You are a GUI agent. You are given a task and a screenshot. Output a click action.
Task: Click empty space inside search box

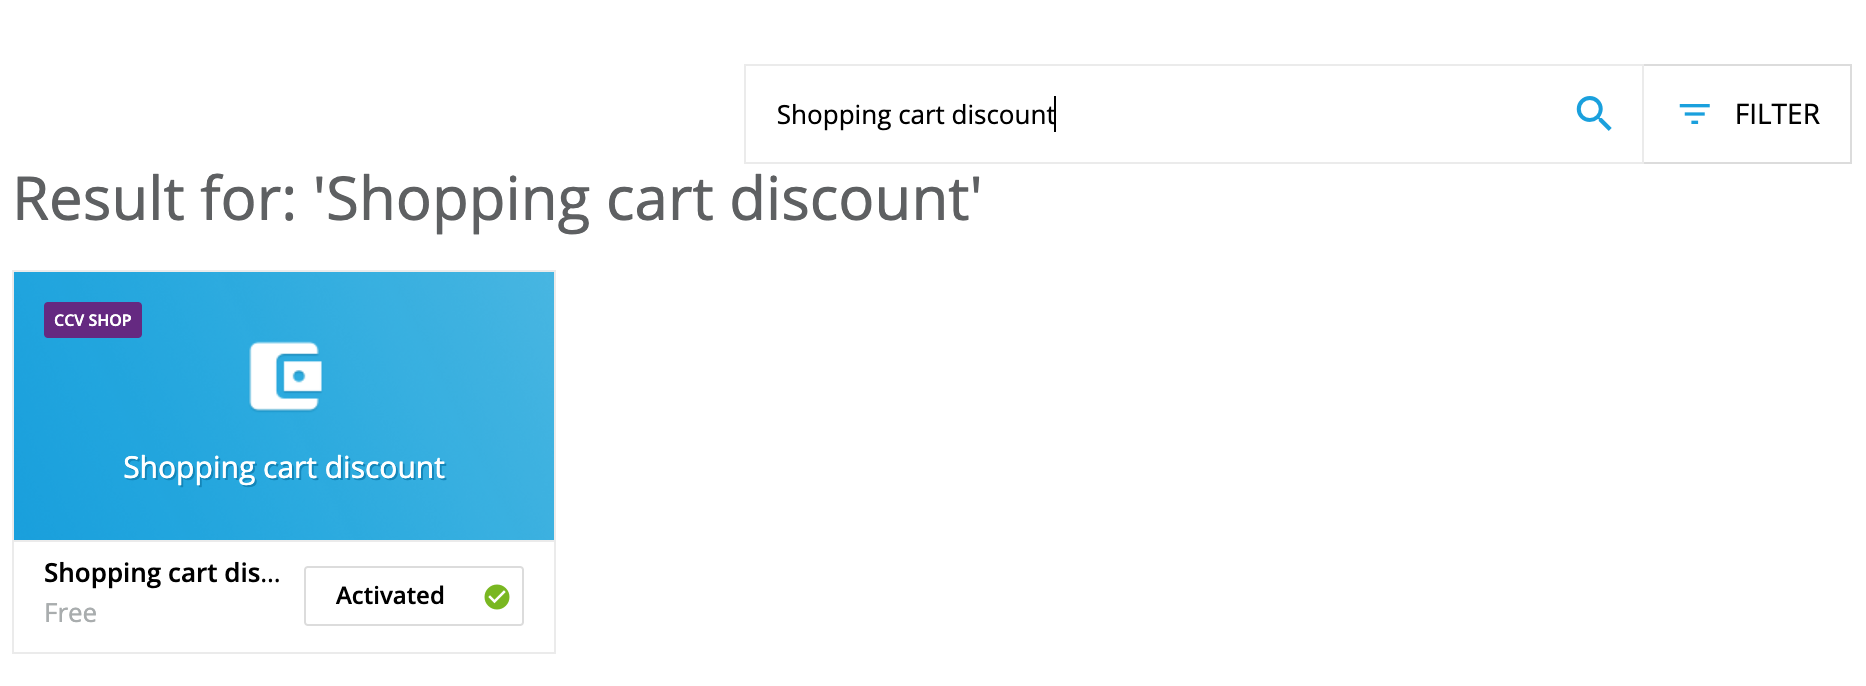[x=1300, y=114]
